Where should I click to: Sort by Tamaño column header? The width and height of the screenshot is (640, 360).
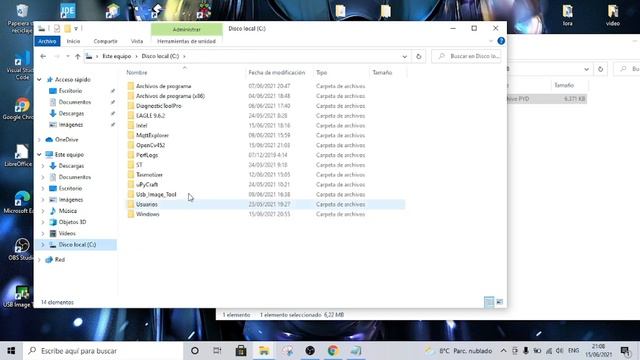click(382, 73)
